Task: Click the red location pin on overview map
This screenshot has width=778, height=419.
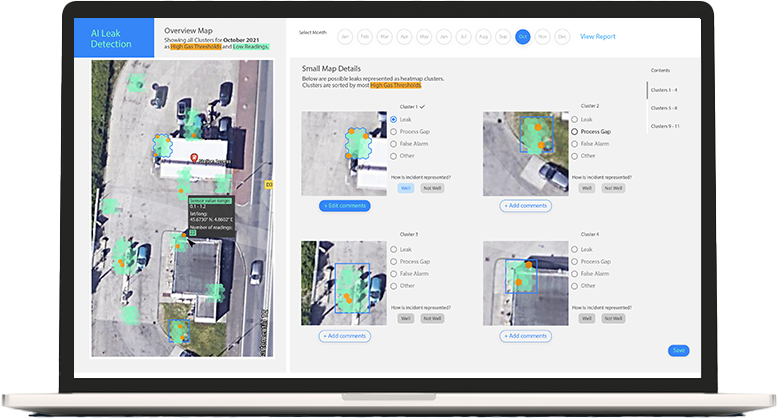Action: [x=194, y=158]
